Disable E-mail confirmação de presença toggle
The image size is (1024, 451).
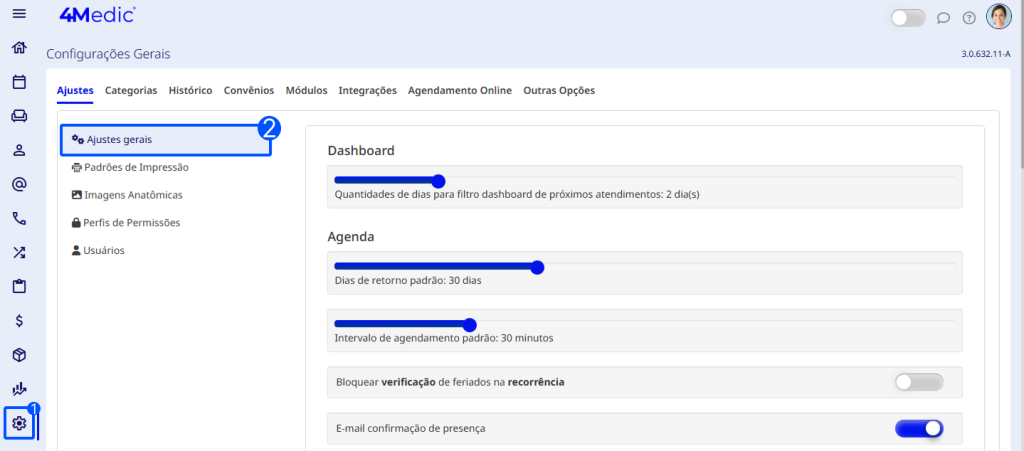tap(918, 428)
